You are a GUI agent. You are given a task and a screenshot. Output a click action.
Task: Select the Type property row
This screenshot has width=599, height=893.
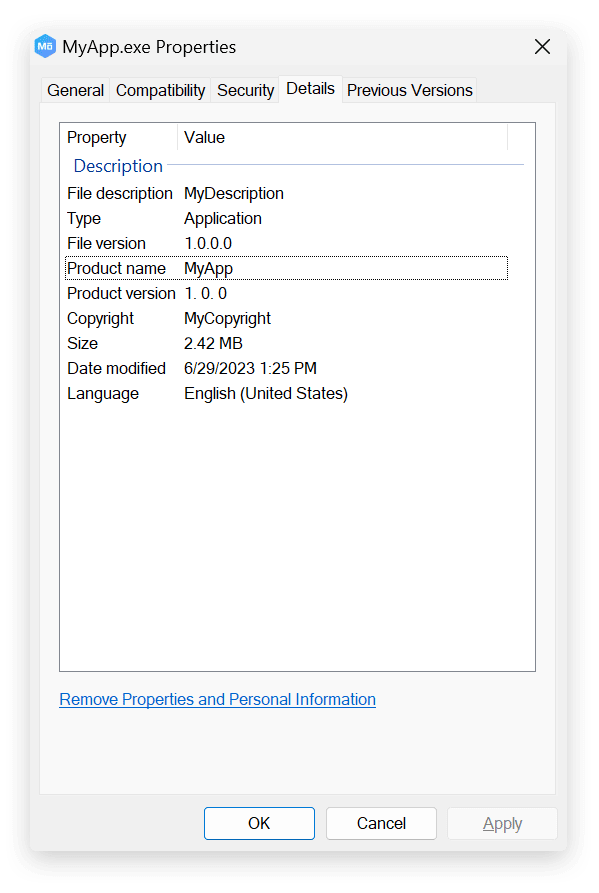pyautogui.click(x=150, y=218)
